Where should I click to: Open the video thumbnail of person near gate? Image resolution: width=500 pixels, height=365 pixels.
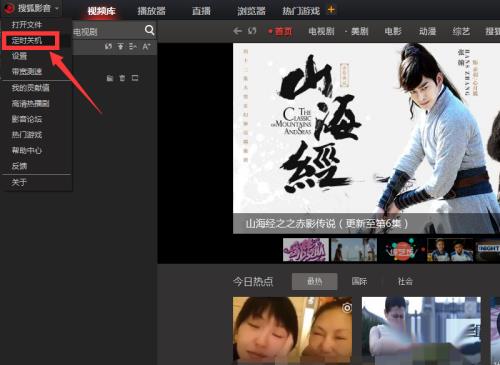[x=421, y=331]
